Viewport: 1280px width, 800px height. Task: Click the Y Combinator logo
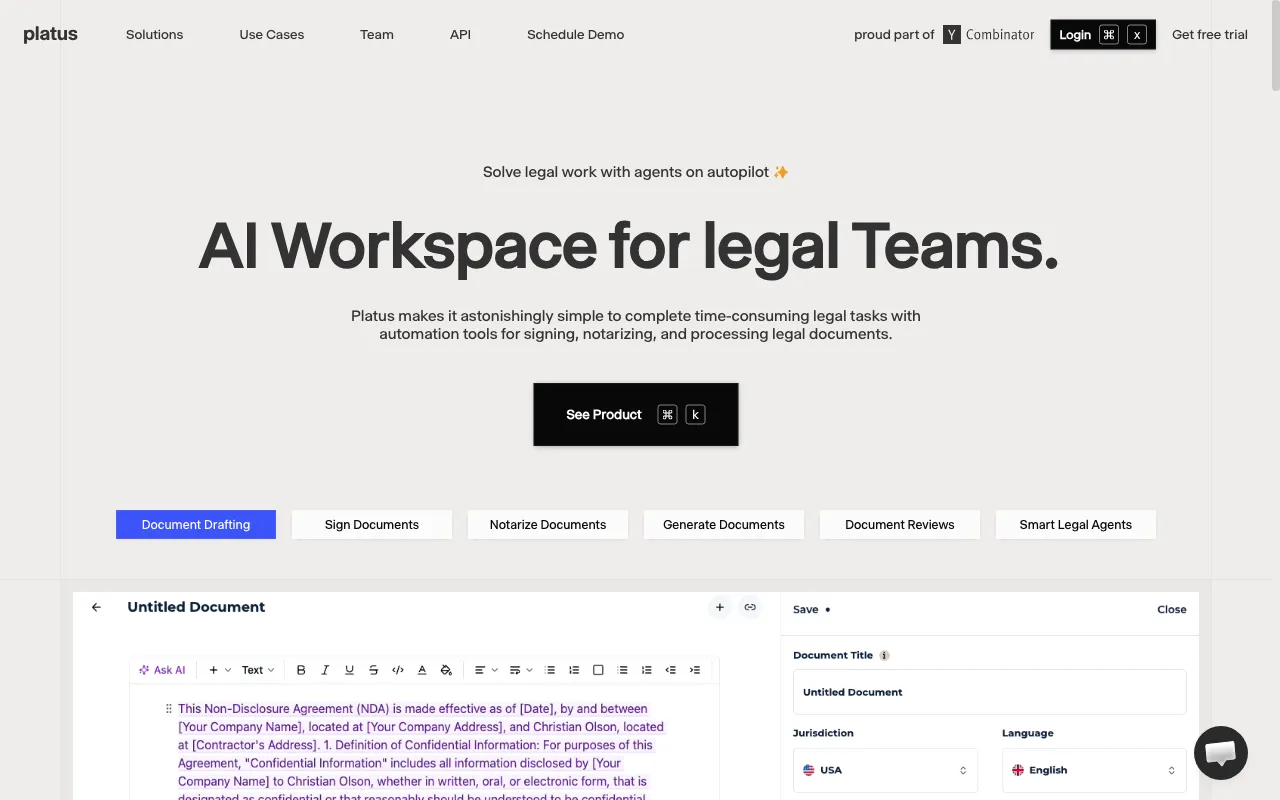(x=988, y=35)
